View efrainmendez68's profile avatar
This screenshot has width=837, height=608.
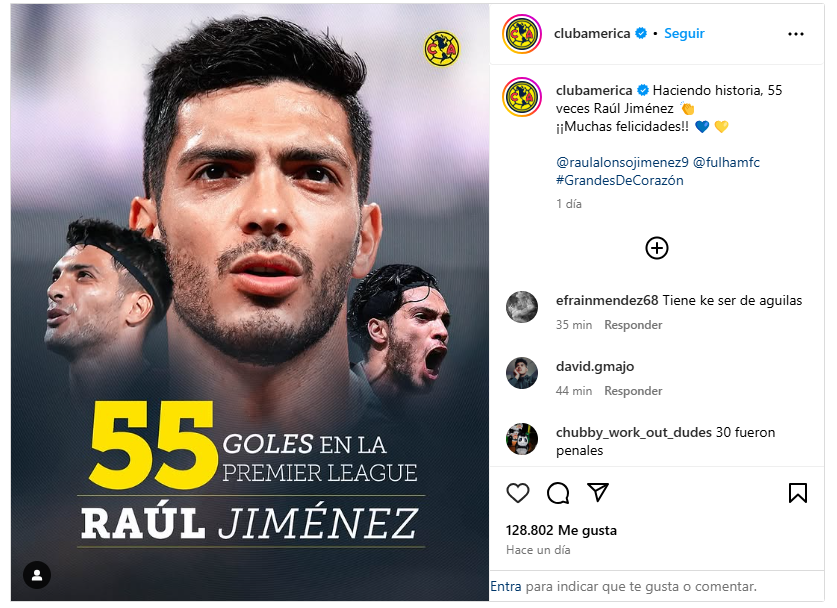(x=522, y=307)
